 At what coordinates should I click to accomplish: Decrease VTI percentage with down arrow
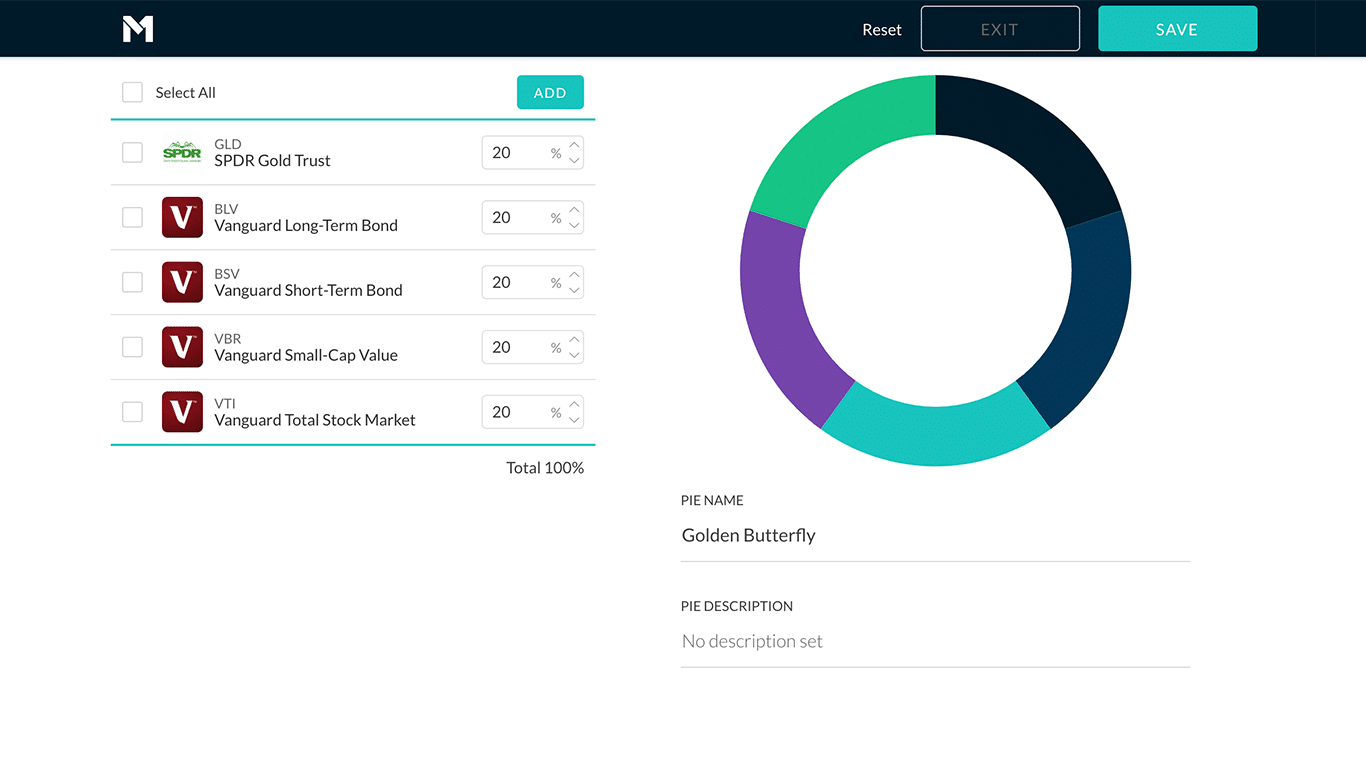pos(574,420)
